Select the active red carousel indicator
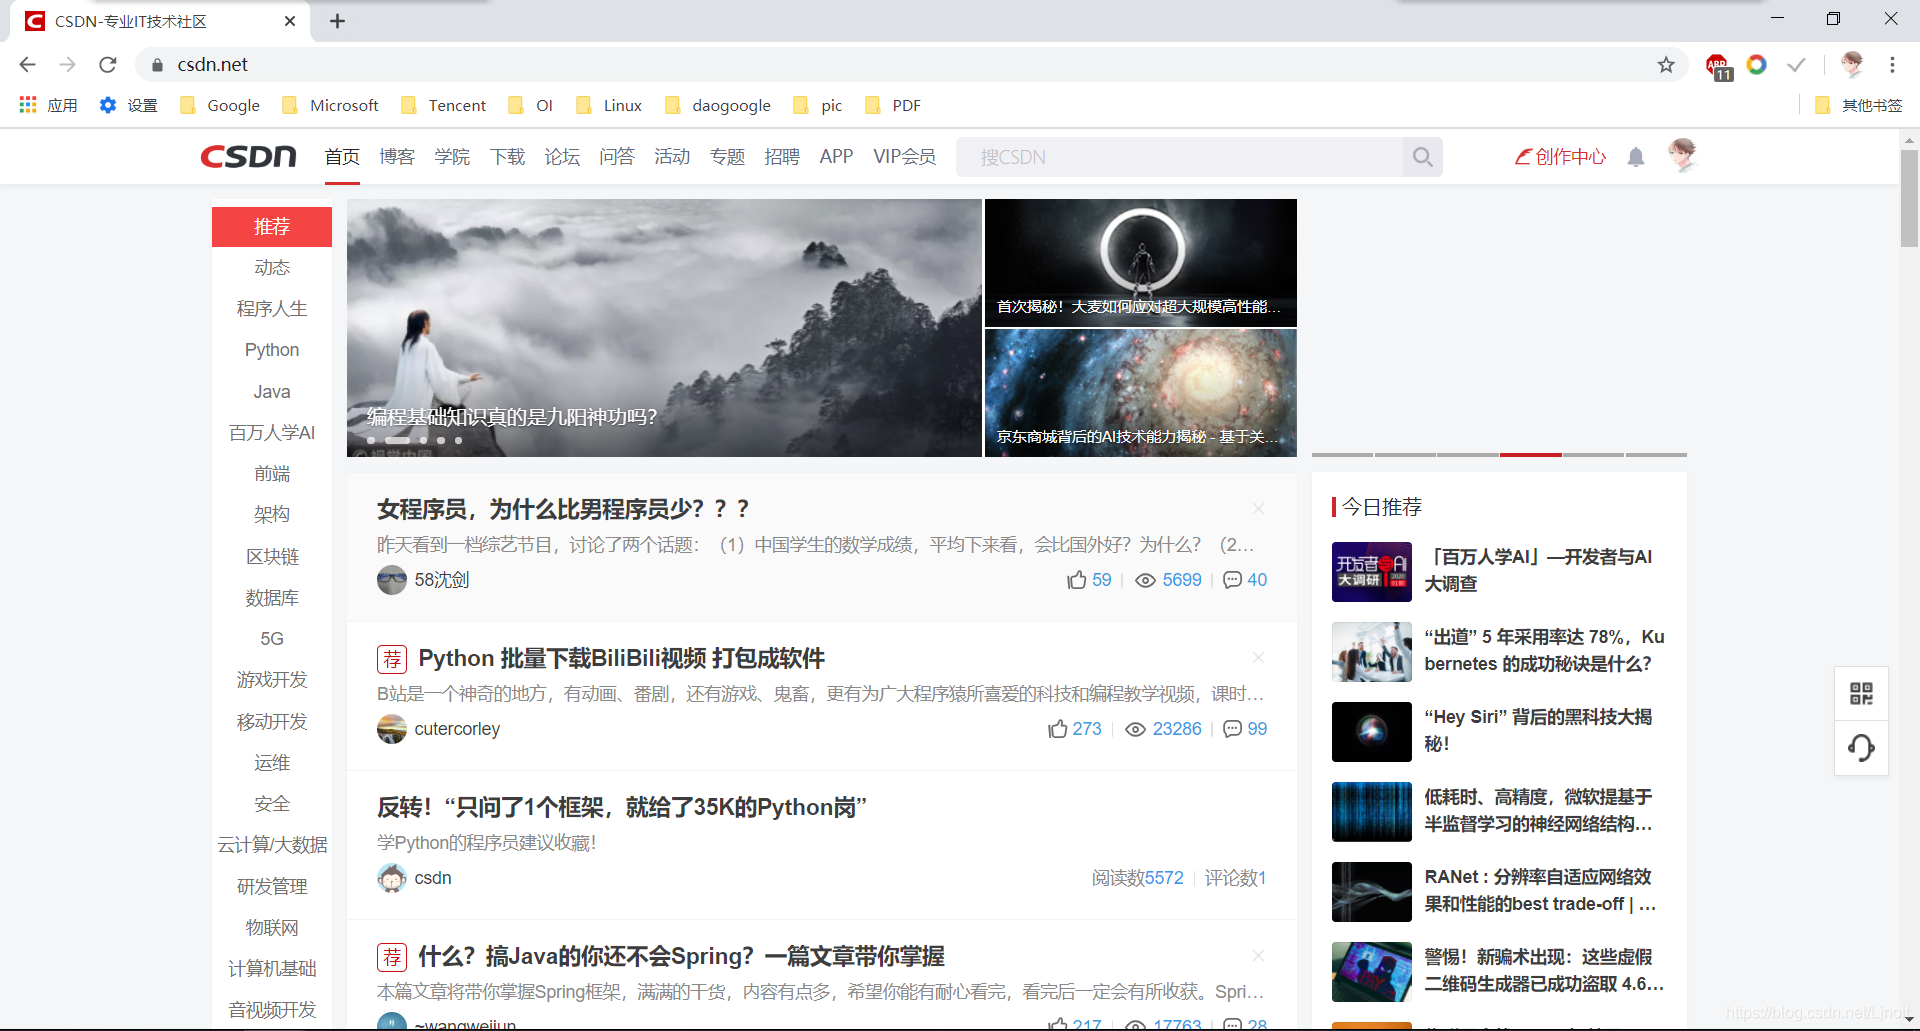Screen dimensions: 1920x1031 [x=1530, y=455]
